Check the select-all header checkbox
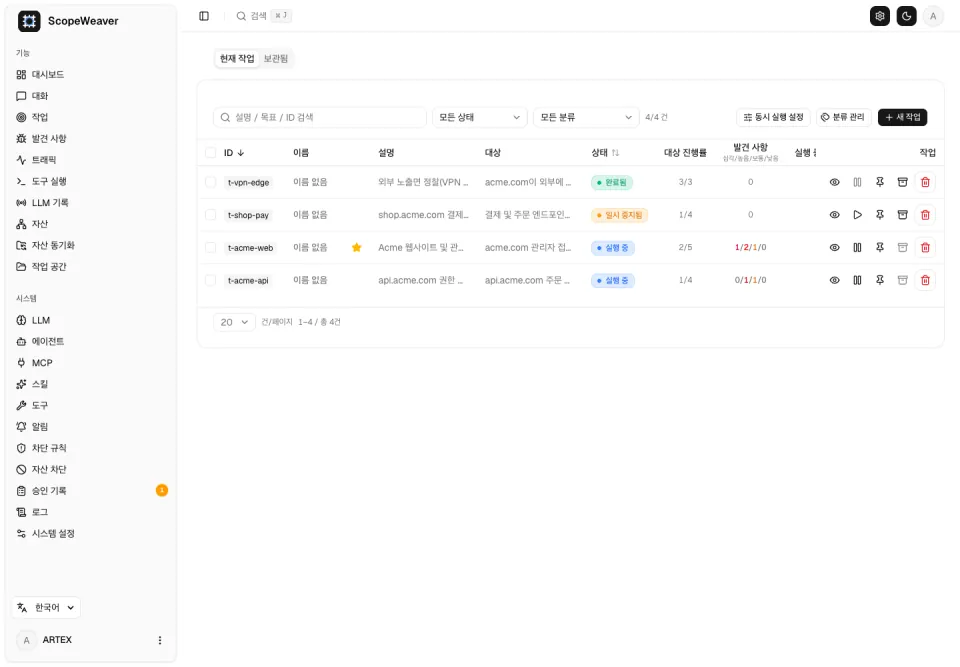 coord(211,153)
